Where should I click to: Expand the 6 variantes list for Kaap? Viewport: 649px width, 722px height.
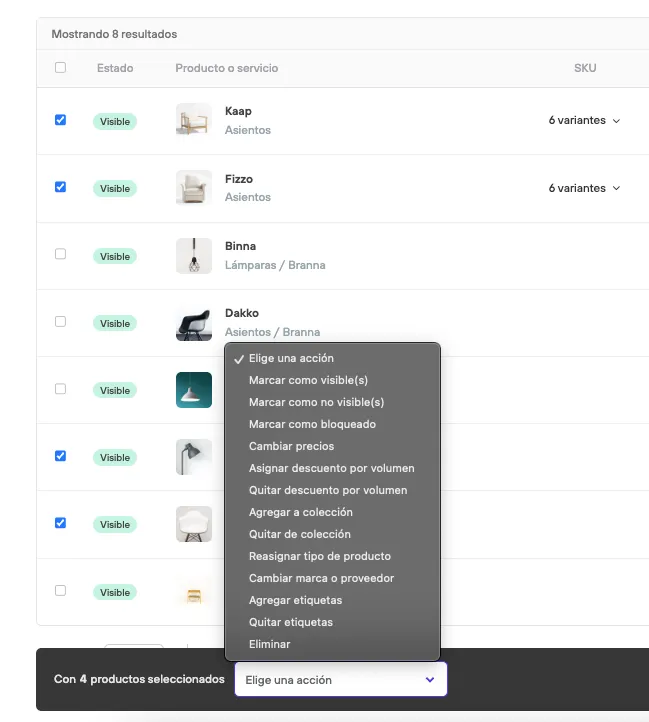coord(584,120)
